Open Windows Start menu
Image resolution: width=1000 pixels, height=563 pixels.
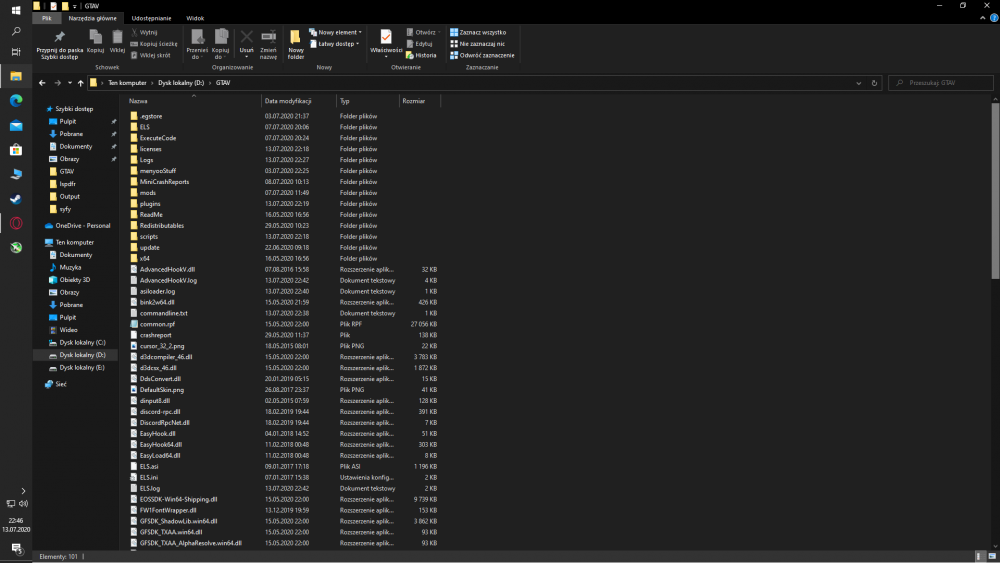click(16, 10)
